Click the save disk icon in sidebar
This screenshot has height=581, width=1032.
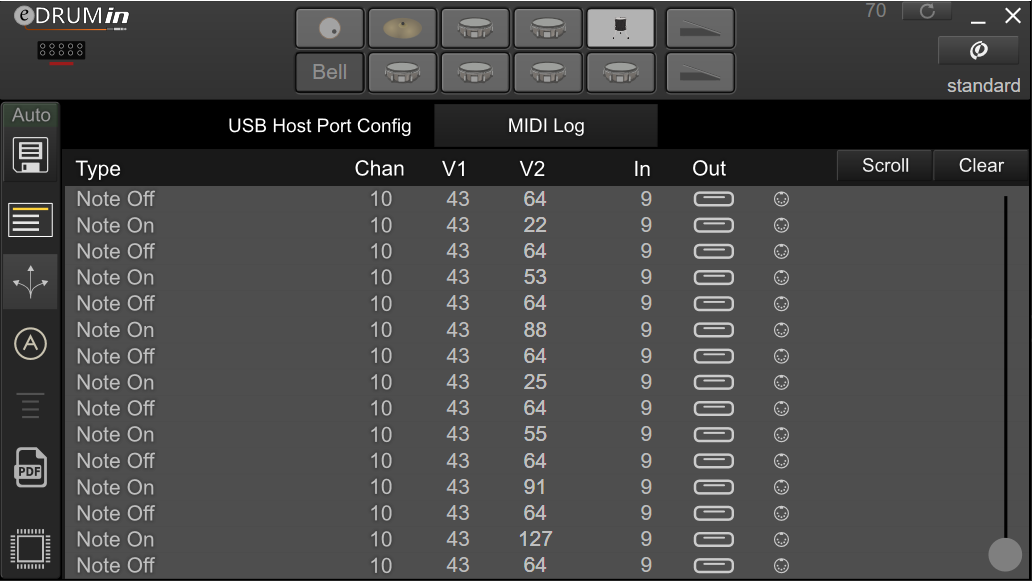(x=30, y=155)
